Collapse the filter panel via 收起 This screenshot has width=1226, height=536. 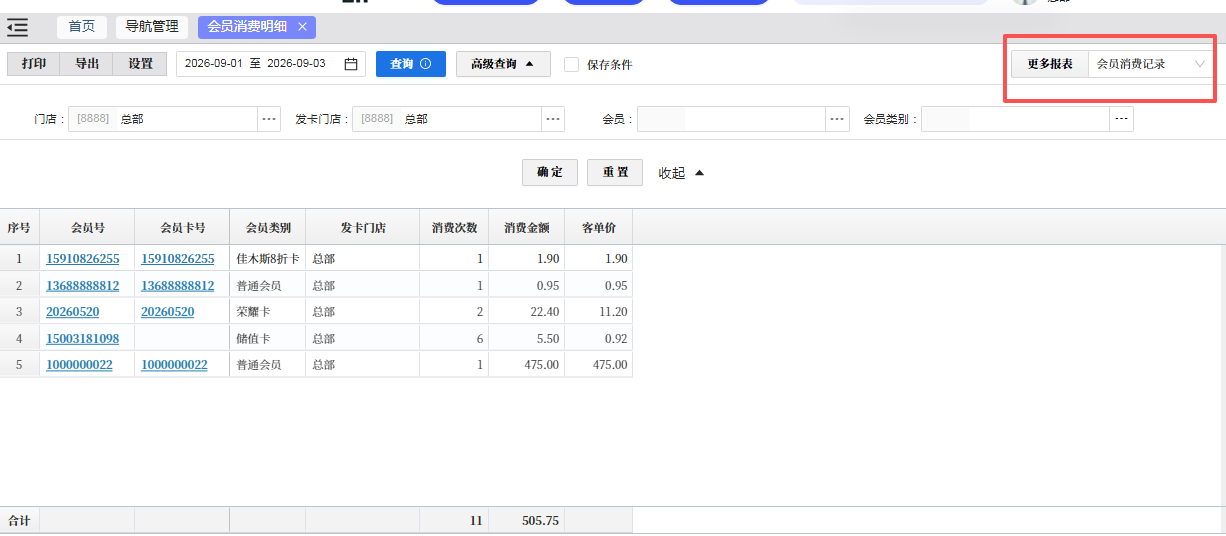pos(682,173)
